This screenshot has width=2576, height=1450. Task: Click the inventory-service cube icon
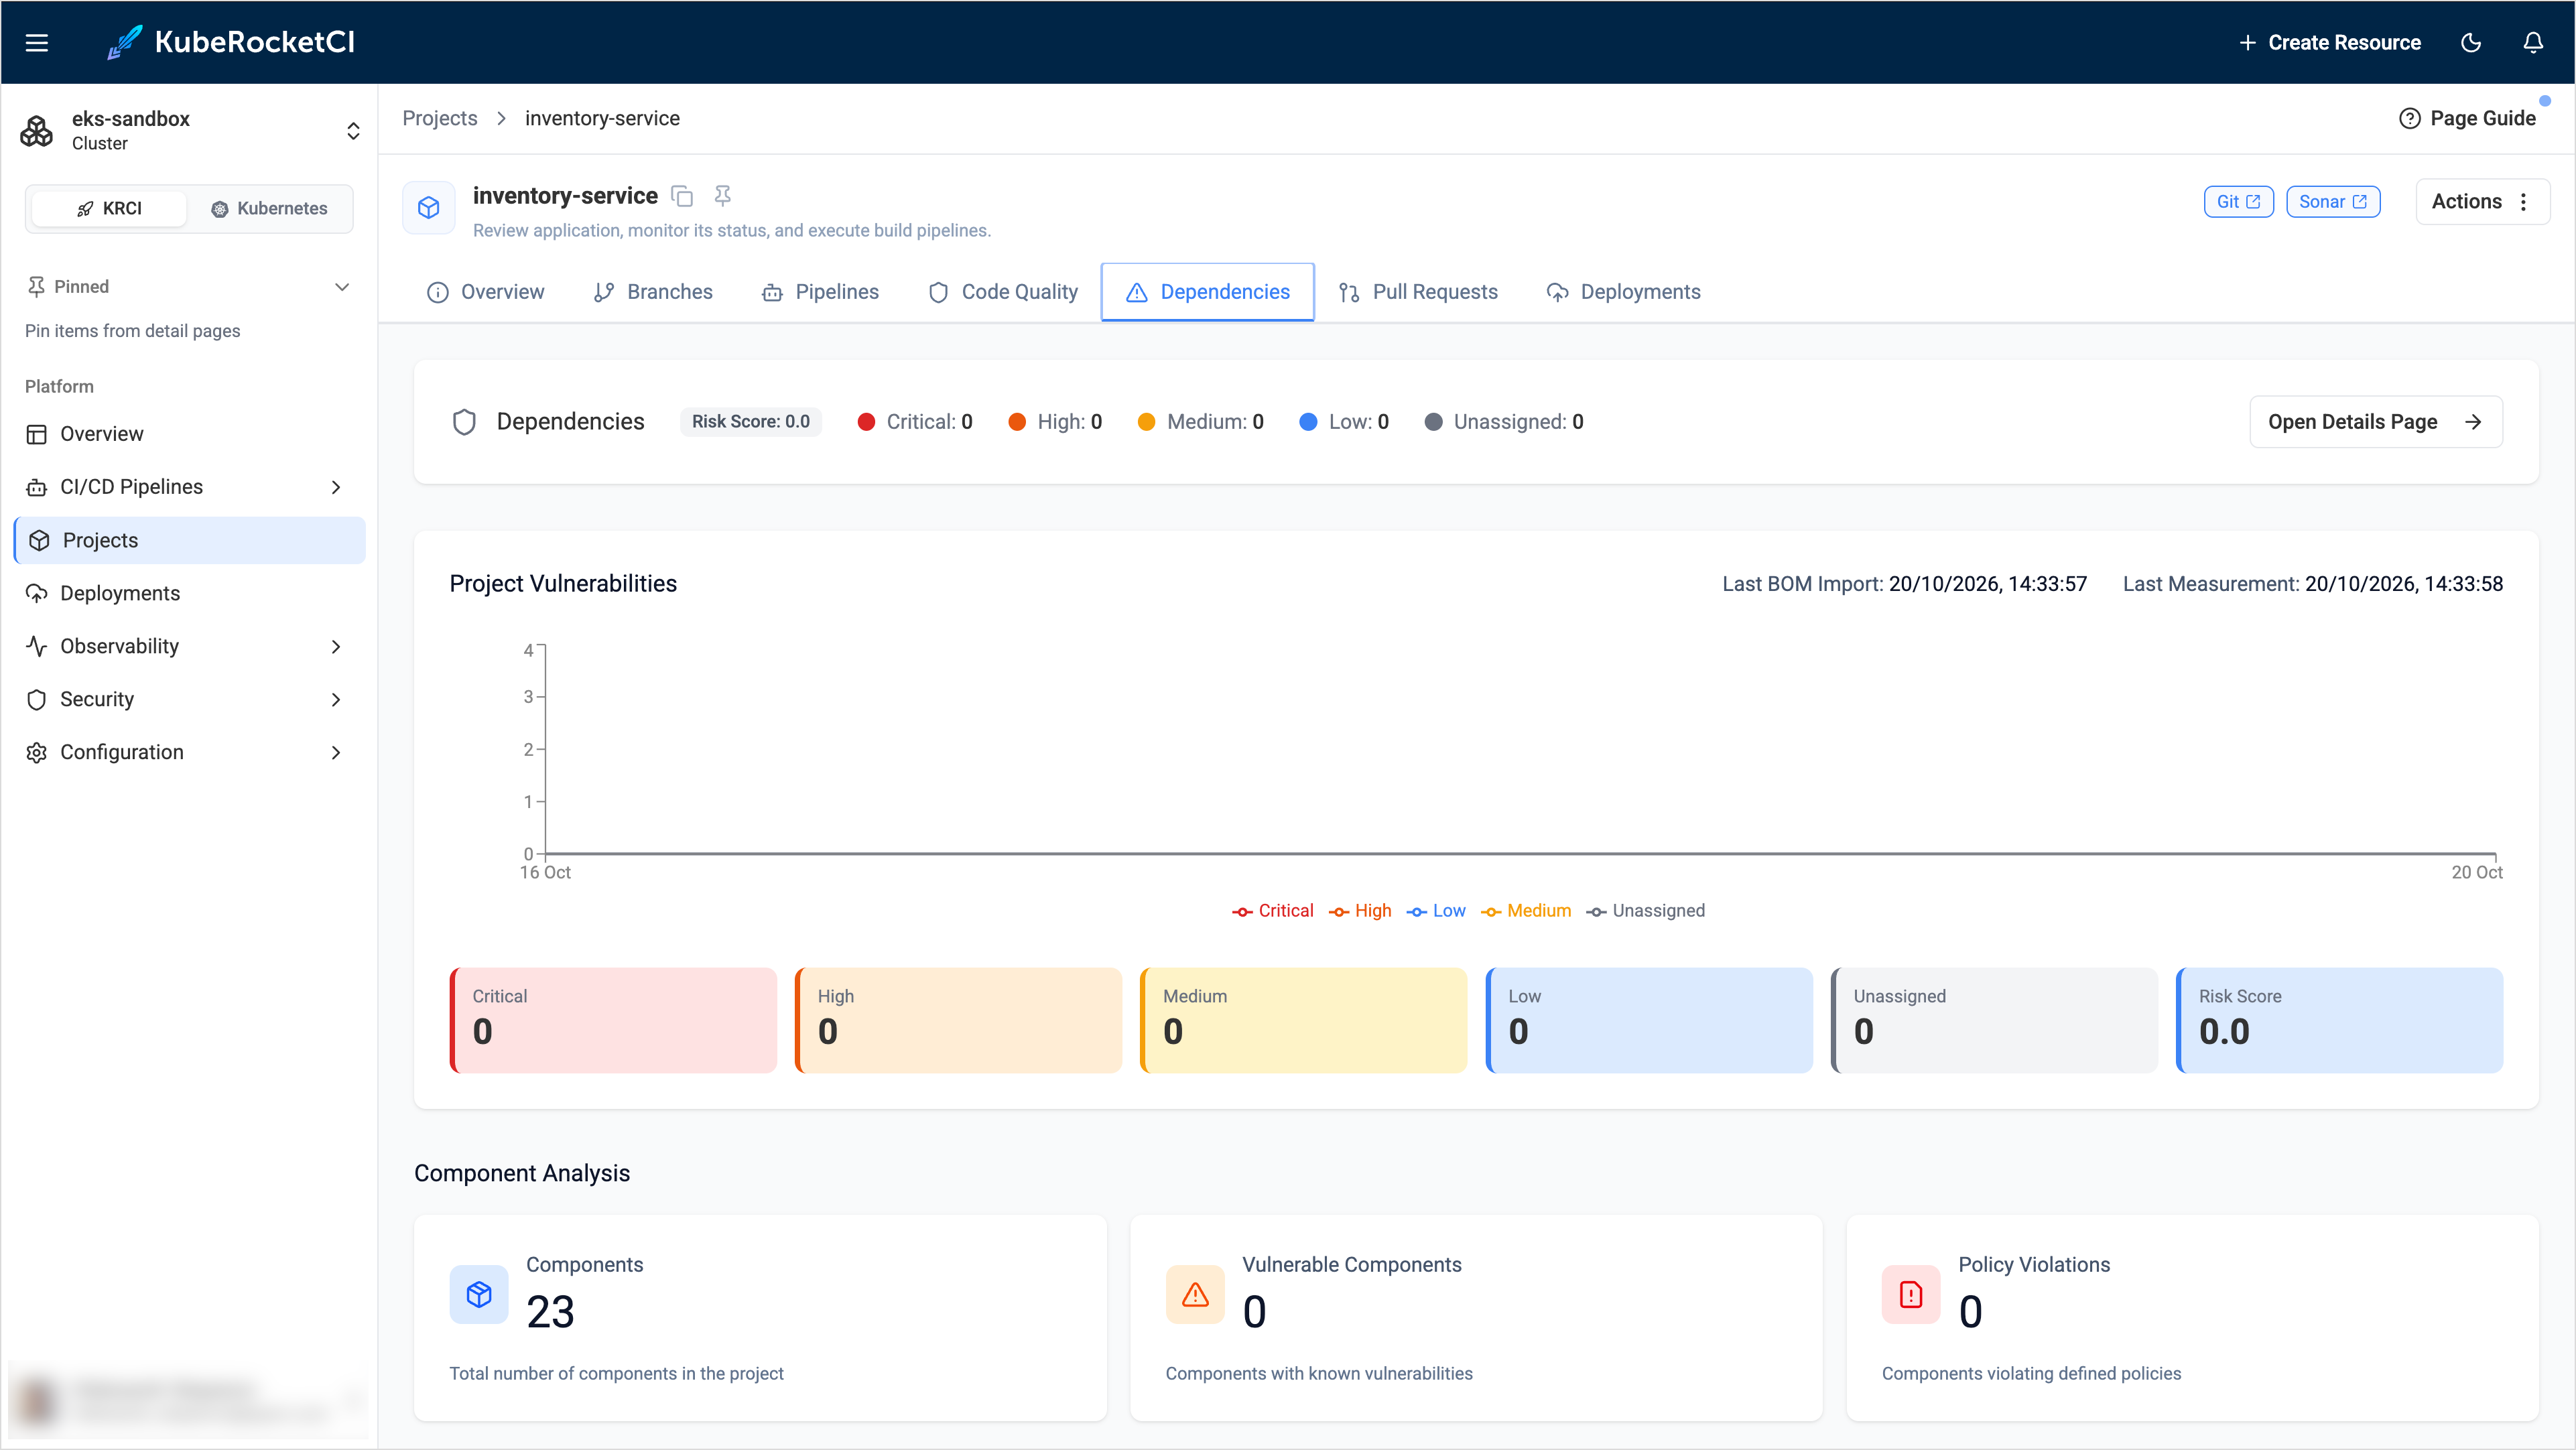(x=429, y=207)
